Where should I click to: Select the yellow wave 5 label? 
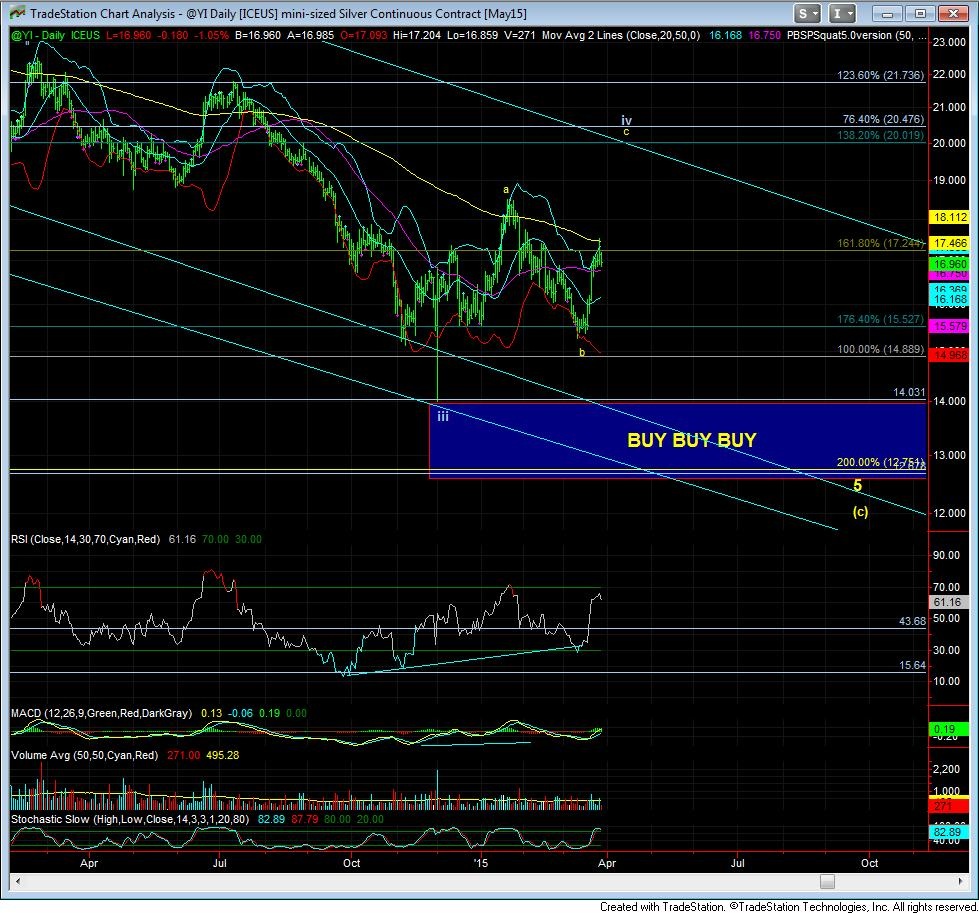(857, 486)
